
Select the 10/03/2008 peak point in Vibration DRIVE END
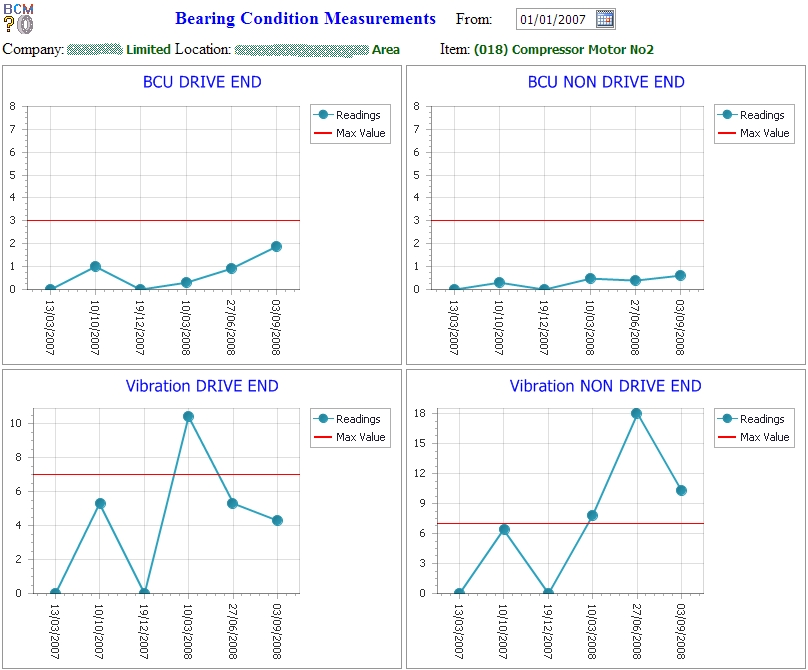189,416
